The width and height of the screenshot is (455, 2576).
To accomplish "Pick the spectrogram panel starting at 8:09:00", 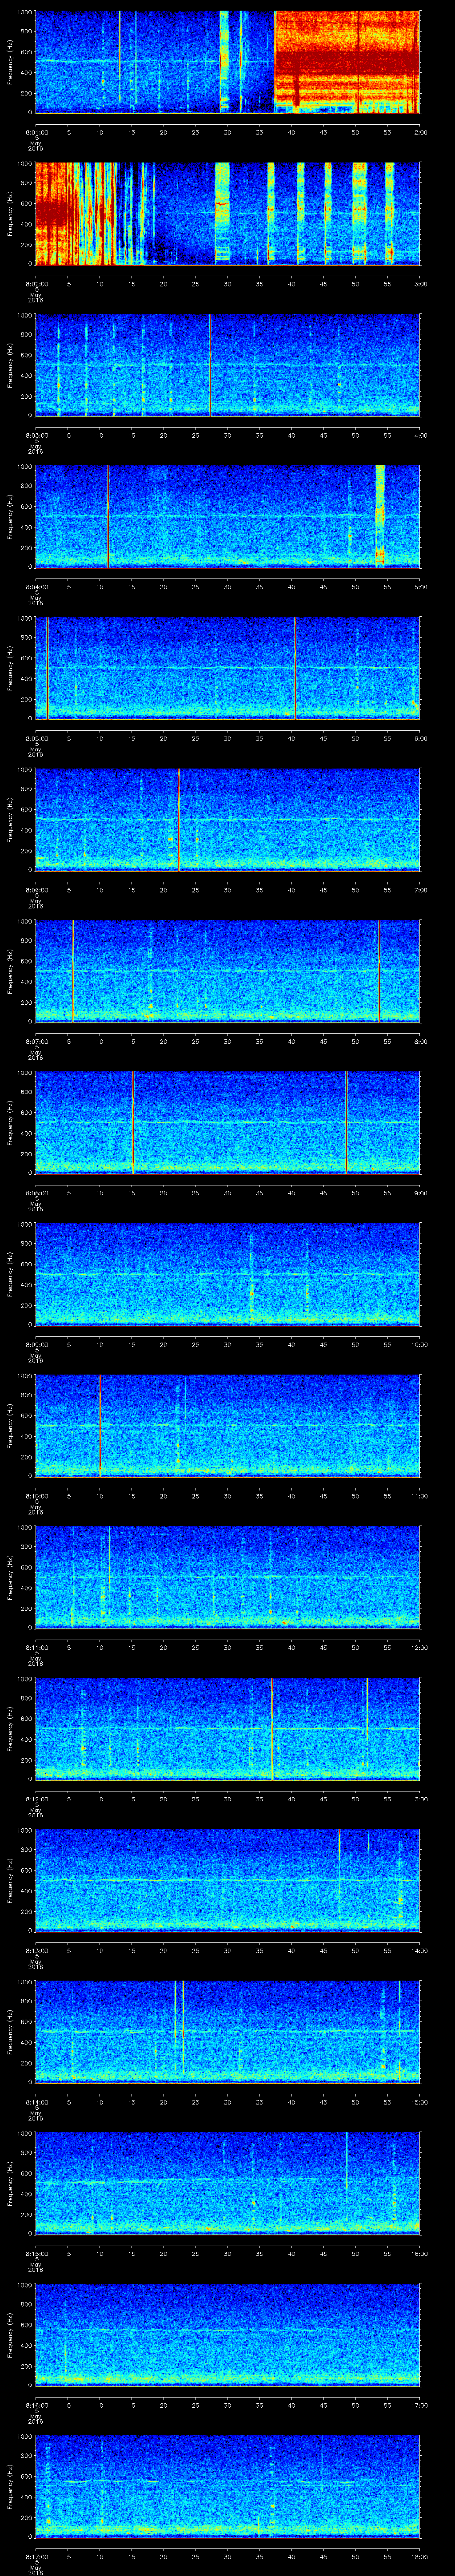I will tap(228, 1274).
